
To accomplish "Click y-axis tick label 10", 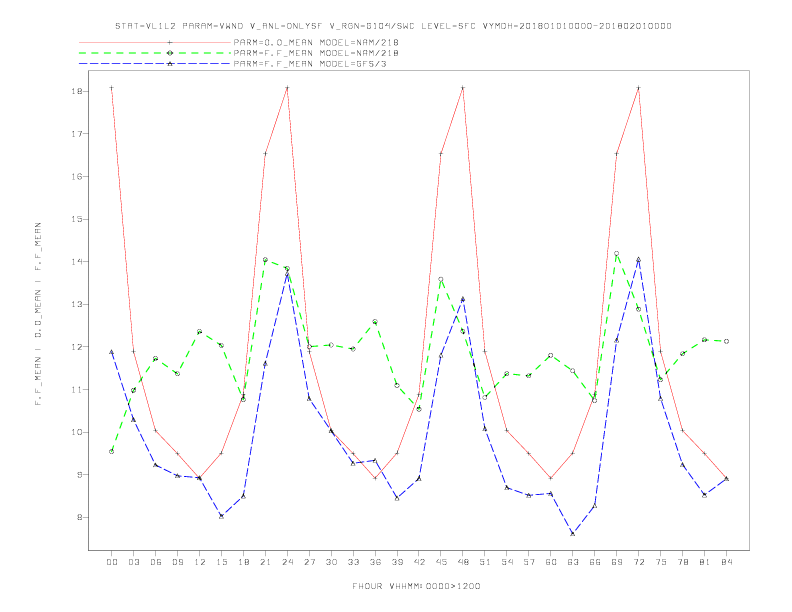I will point(77,432).
